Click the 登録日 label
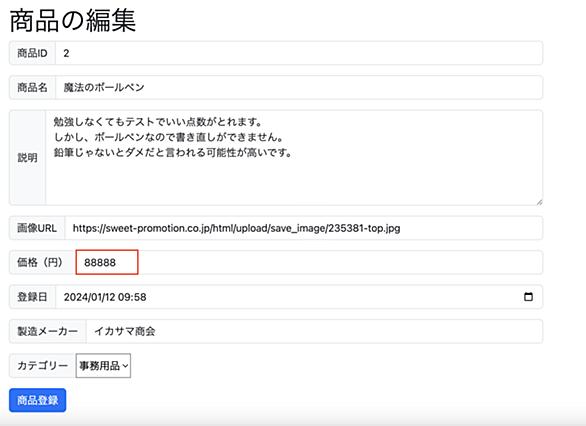Image resolution: width=586 pixels, height=426 pixels. (x=33, y=297)
